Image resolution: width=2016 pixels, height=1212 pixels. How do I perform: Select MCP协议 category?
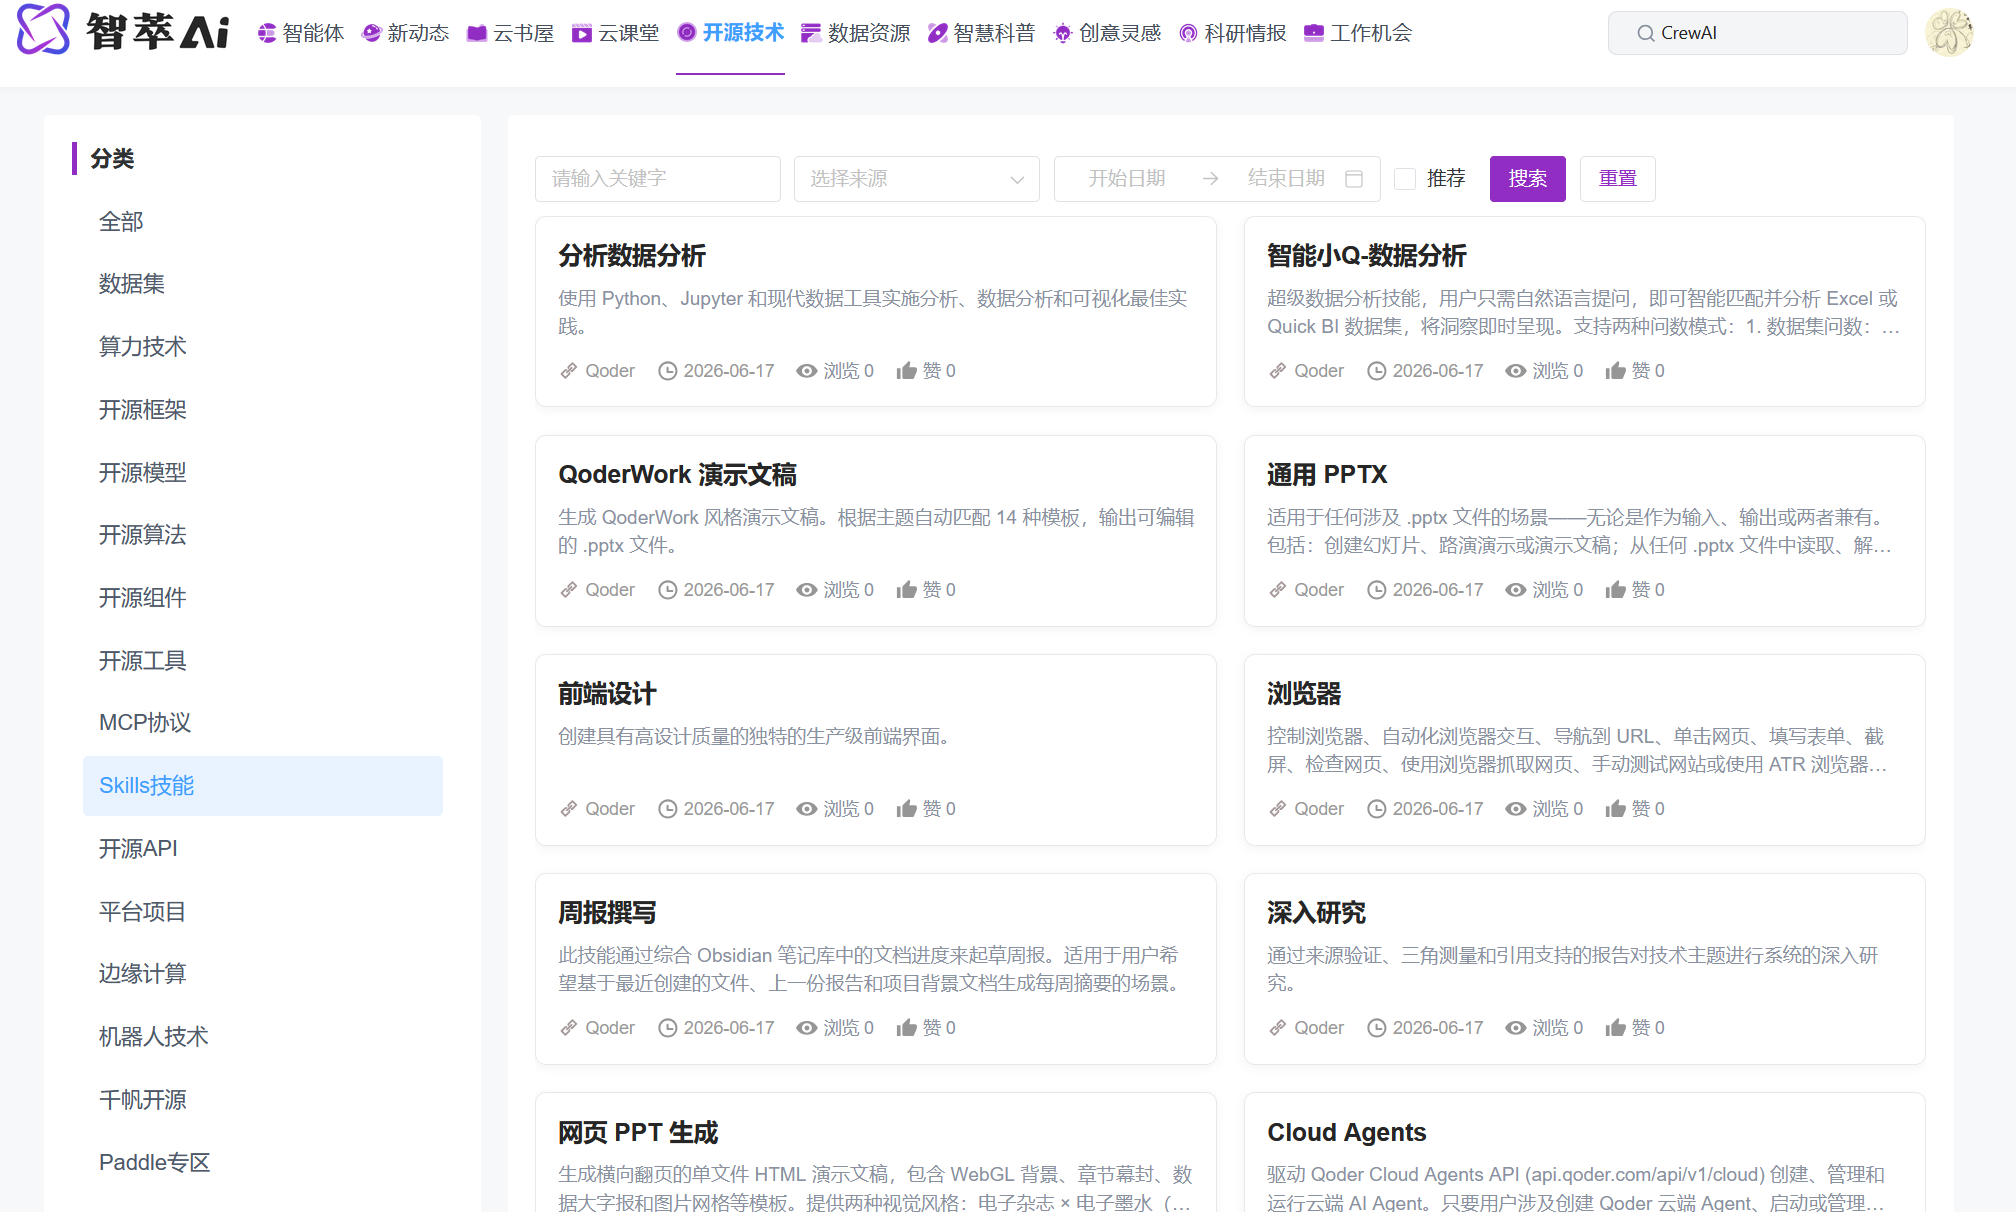pyautogui.click(x=263, y=723)
